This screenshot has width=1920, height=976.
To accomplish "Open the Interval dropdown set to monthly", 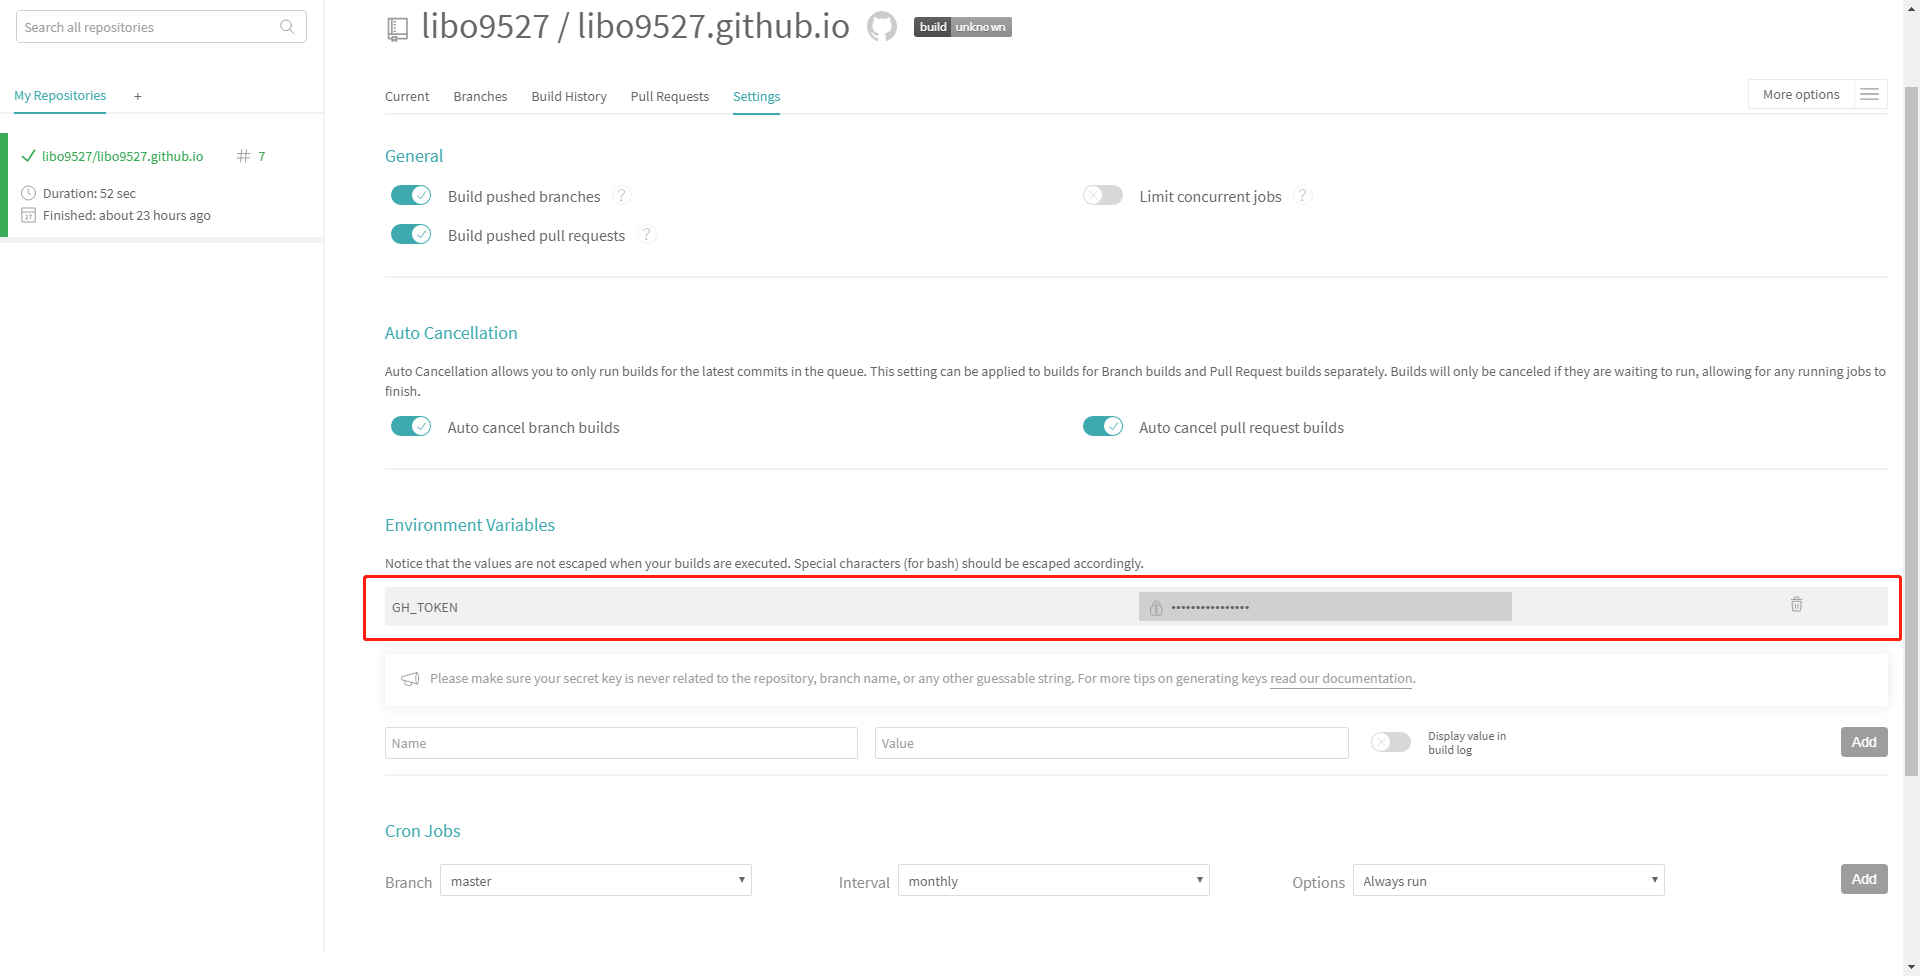I will 1054,880.
